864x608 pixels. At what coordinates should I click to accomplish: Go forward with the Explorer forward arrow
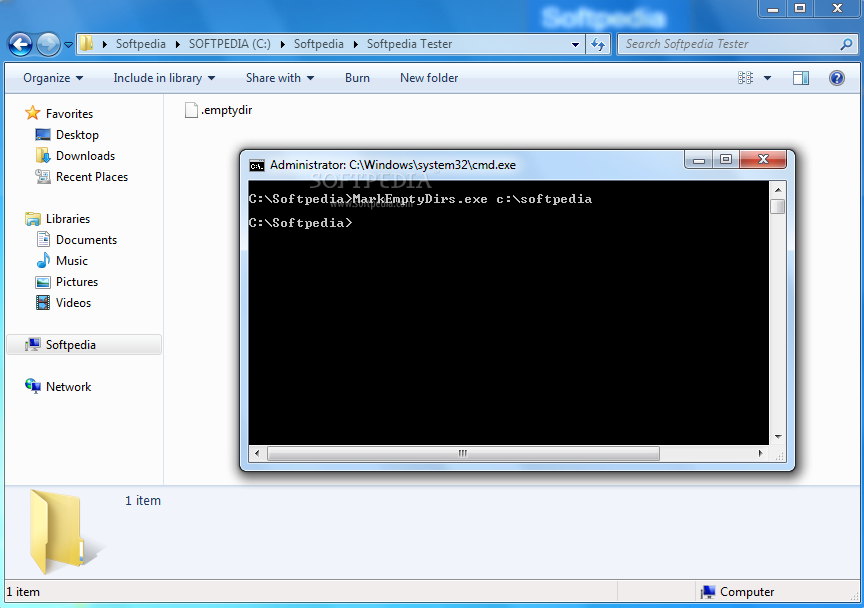(48, 44)
